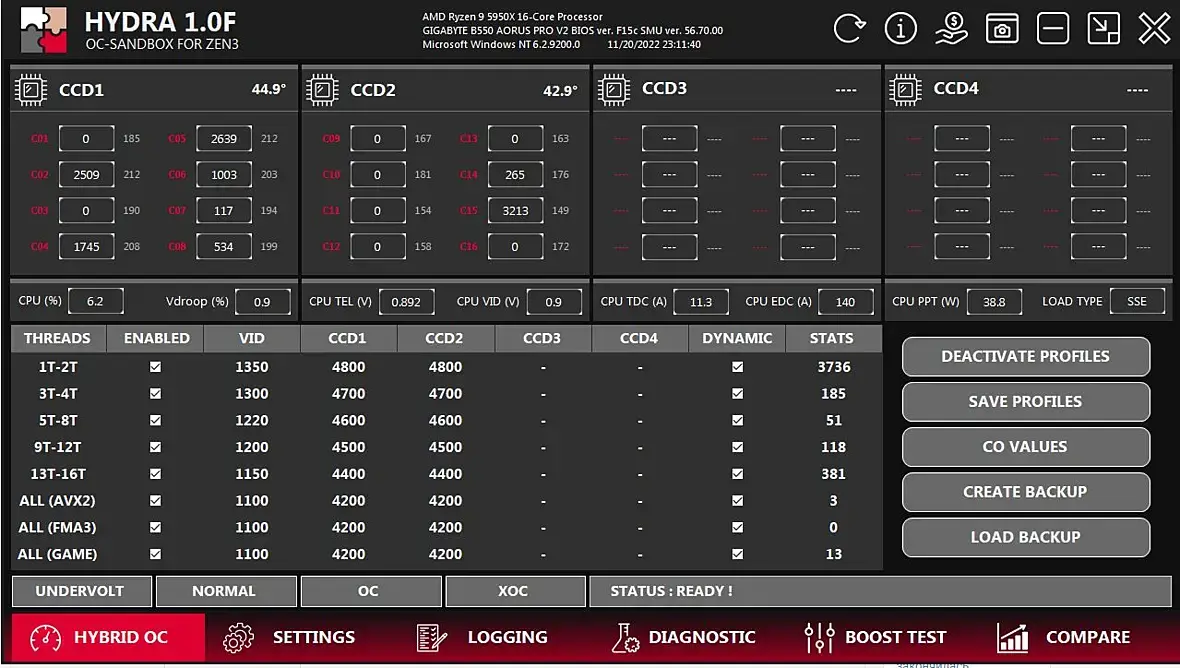Go to the DIAGNOSTIC tab
This screenshot has height=668, width=1180.
coord(683,637)
